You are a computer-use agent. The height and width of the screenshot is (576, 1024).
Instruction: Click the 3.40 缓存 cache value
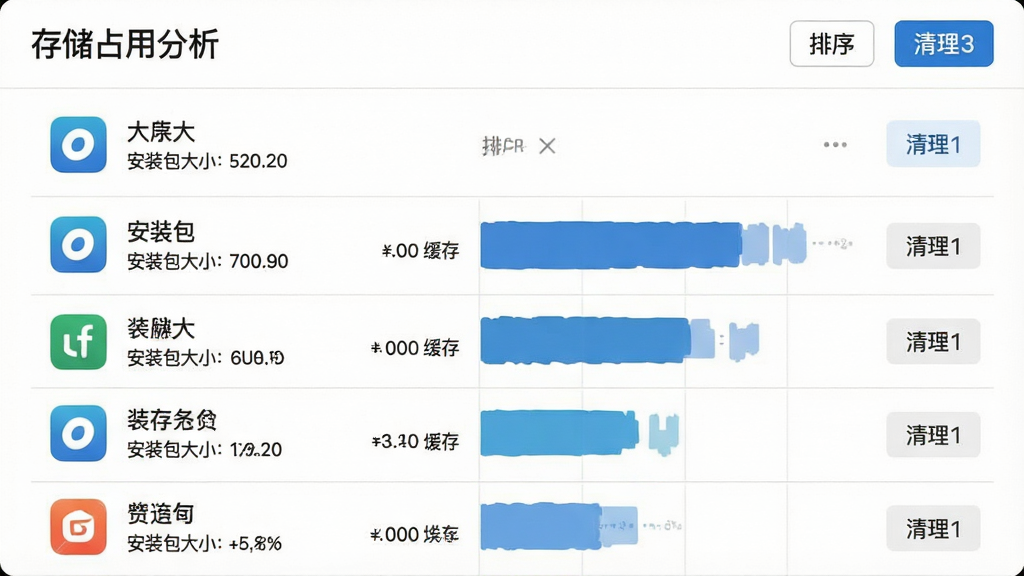coord(416,441)
